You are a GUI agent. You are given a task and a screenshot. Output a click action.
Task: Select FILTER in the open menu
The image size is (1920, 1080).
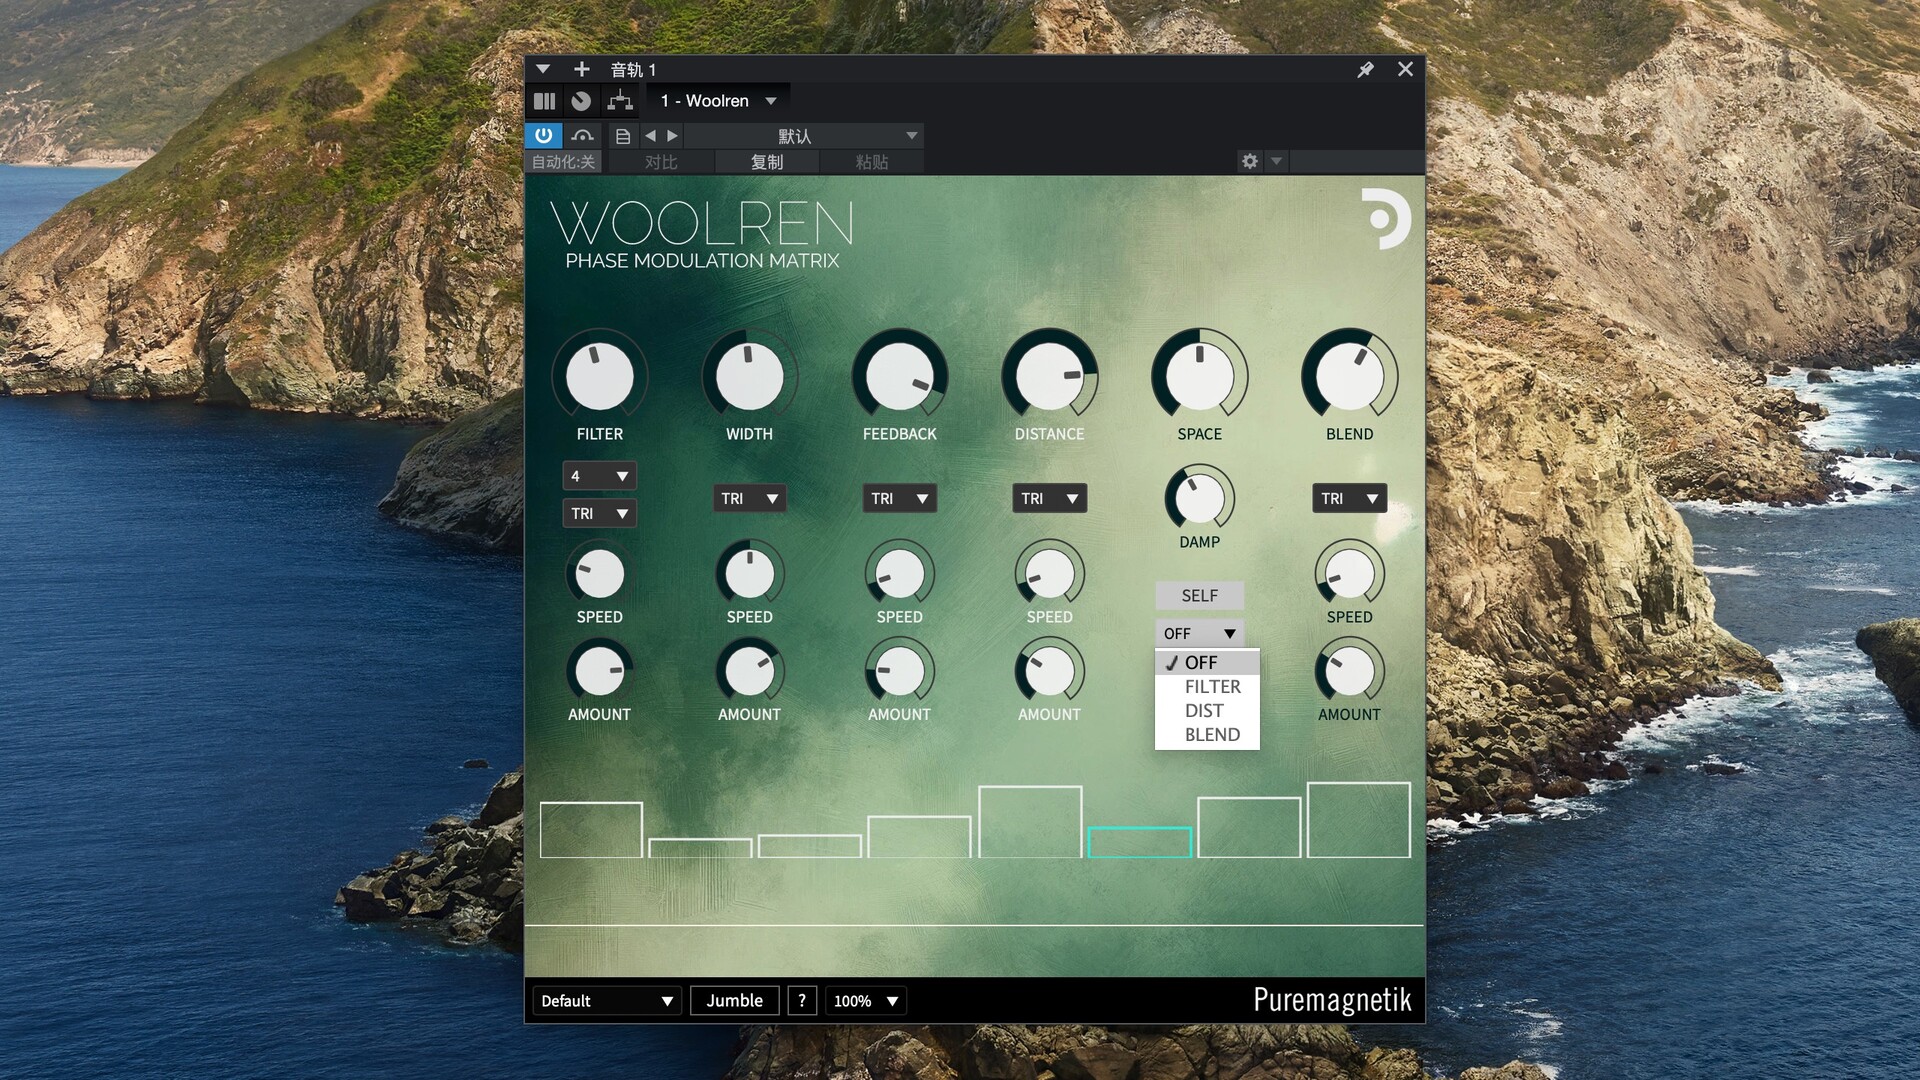pyautogui.click(x=1207, y=687)
